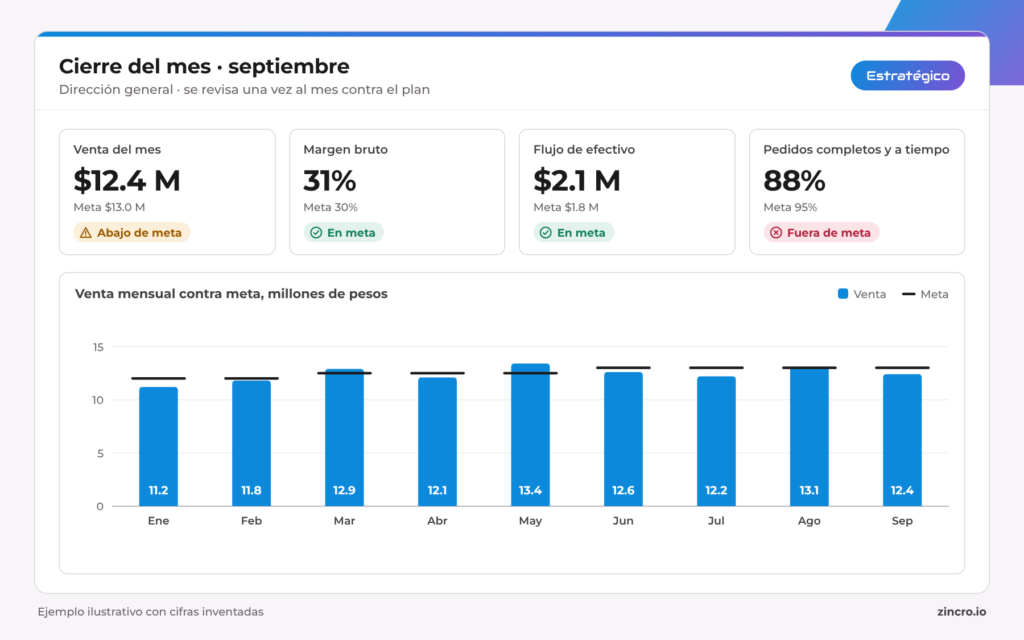Click the Sep bar labeled 12.4
This screenshot has width=1024, height=640.
[x=902, y=440]
